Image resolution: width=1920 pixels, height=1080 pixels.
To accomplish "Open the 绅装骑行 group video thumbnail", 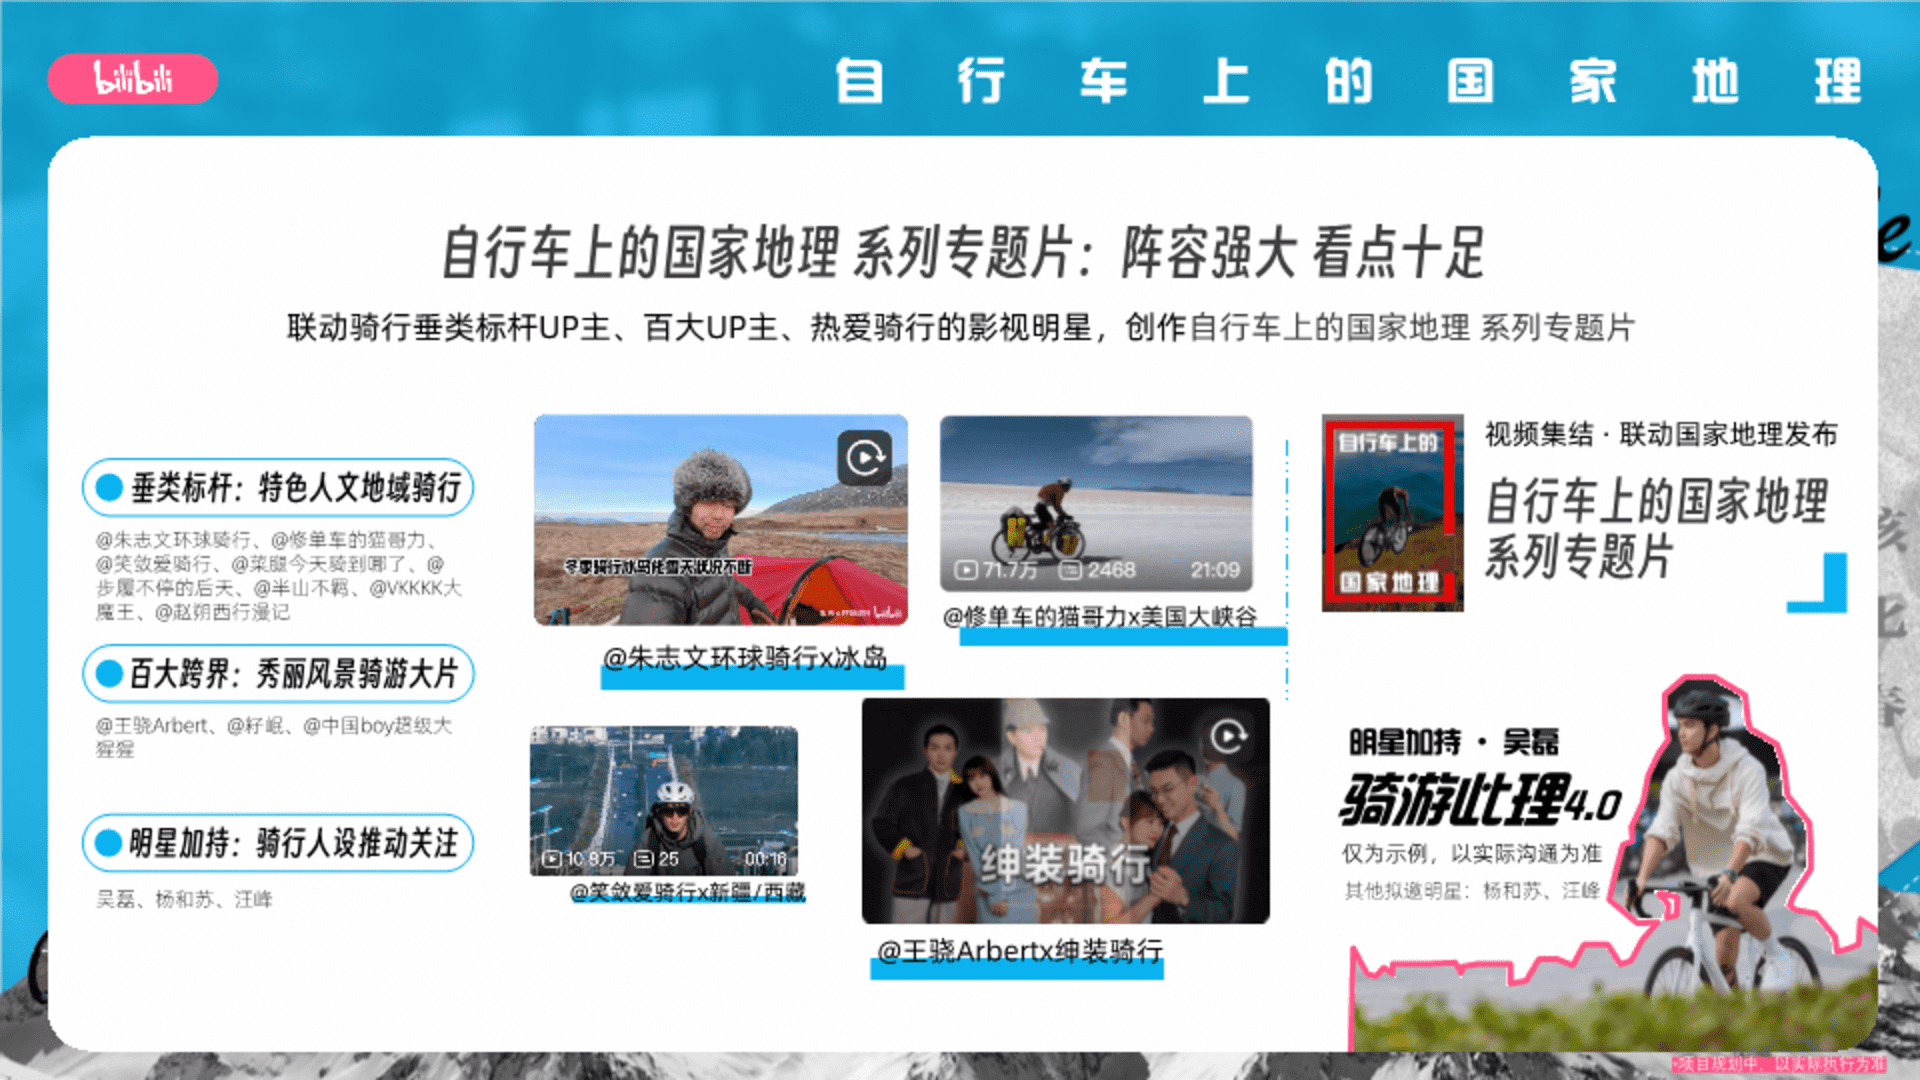I will point(1066,810).
